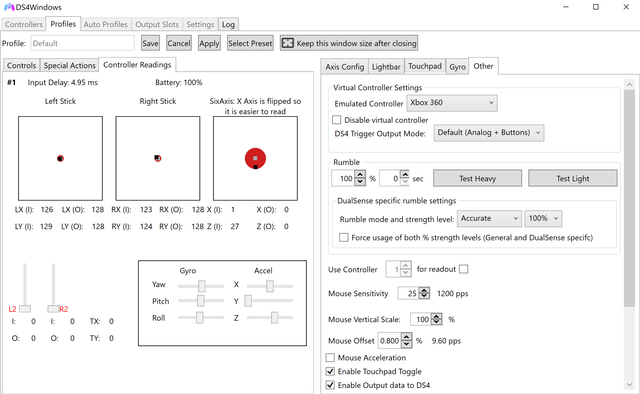This screenshot has height=394, width=640.
Task: Click the Battery: 100% text
Action: [x=179, y=82]
